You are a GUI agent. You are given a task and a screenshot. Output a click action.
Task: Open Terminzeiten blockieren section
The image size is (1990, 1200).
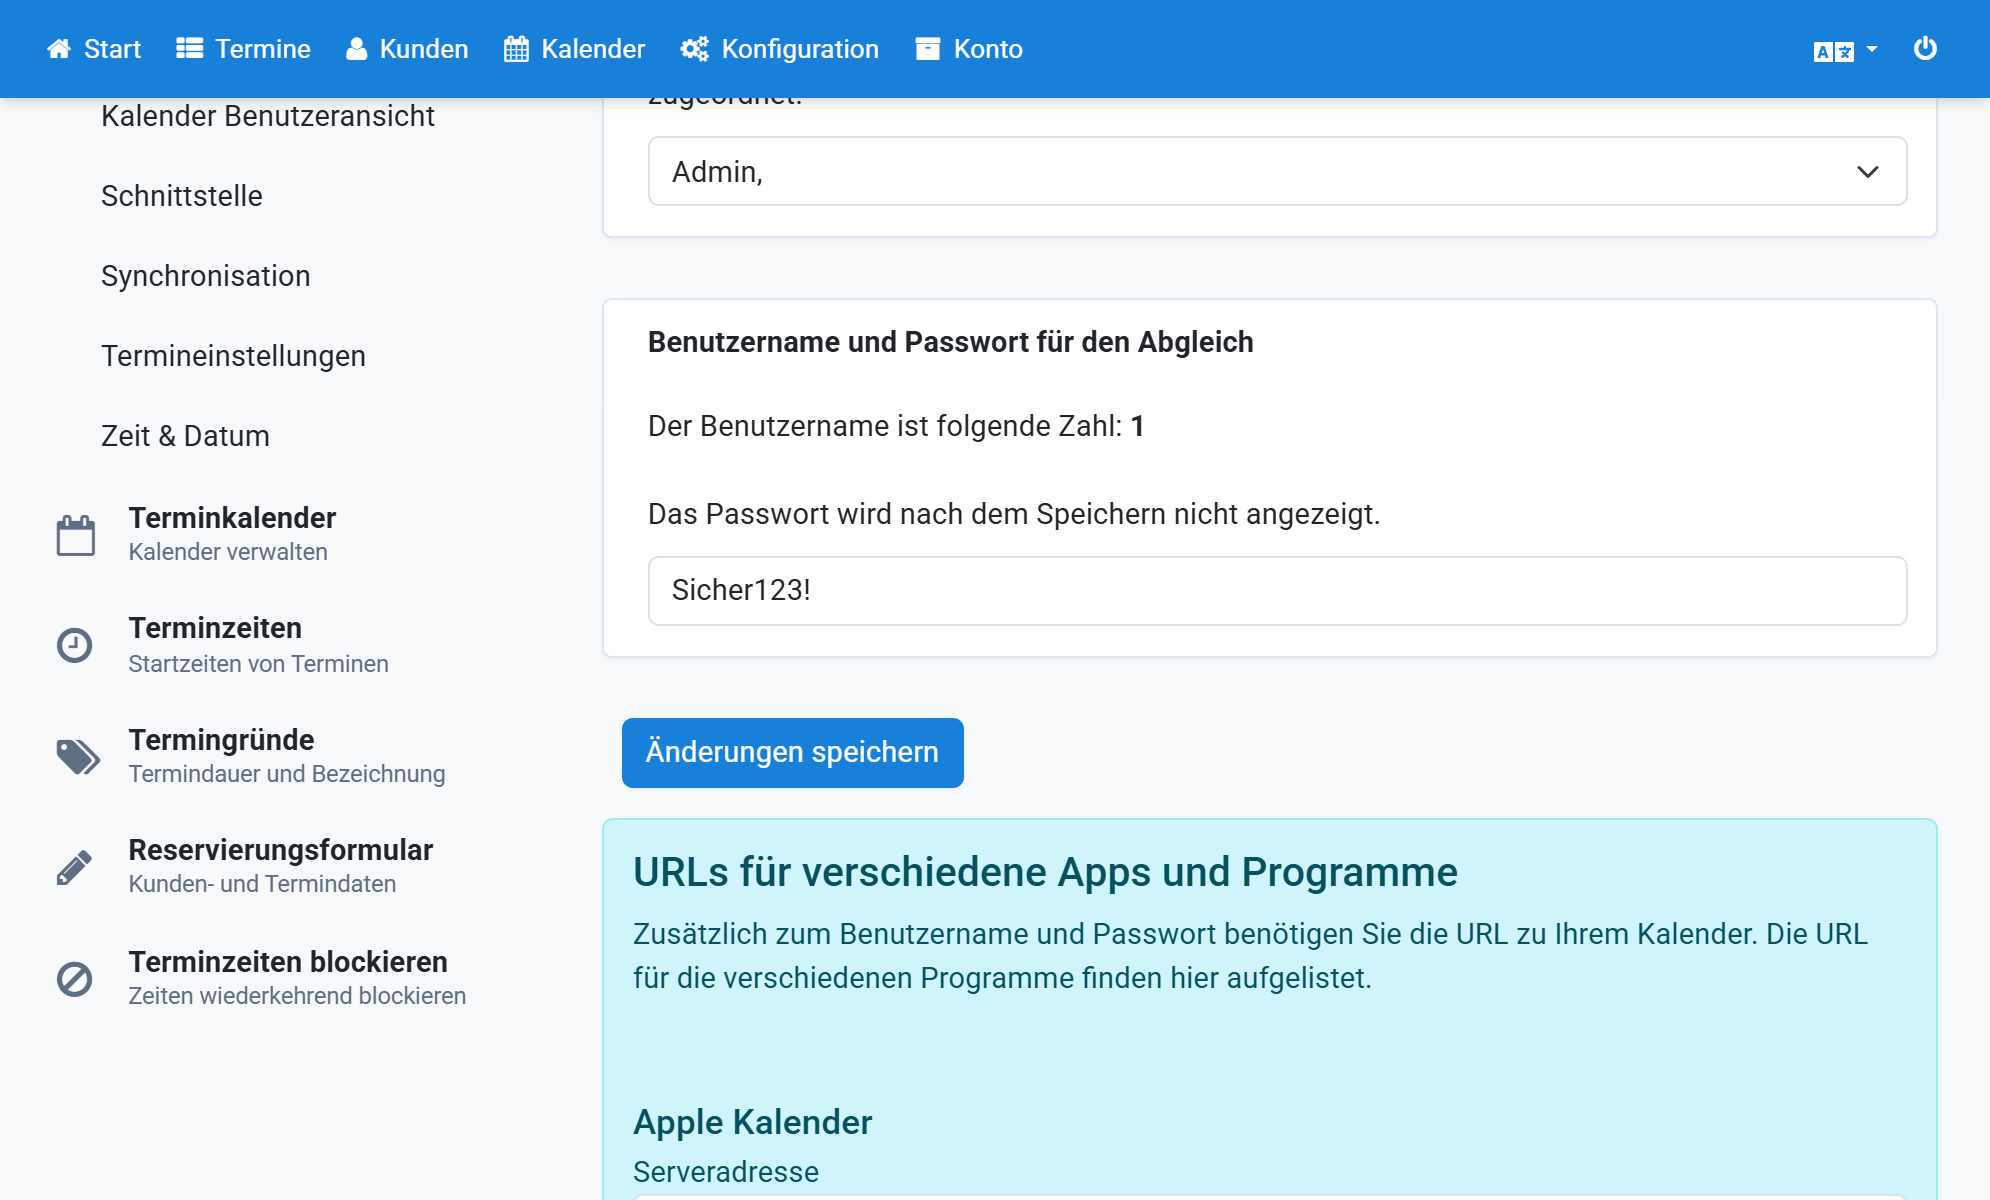(288, 962)
